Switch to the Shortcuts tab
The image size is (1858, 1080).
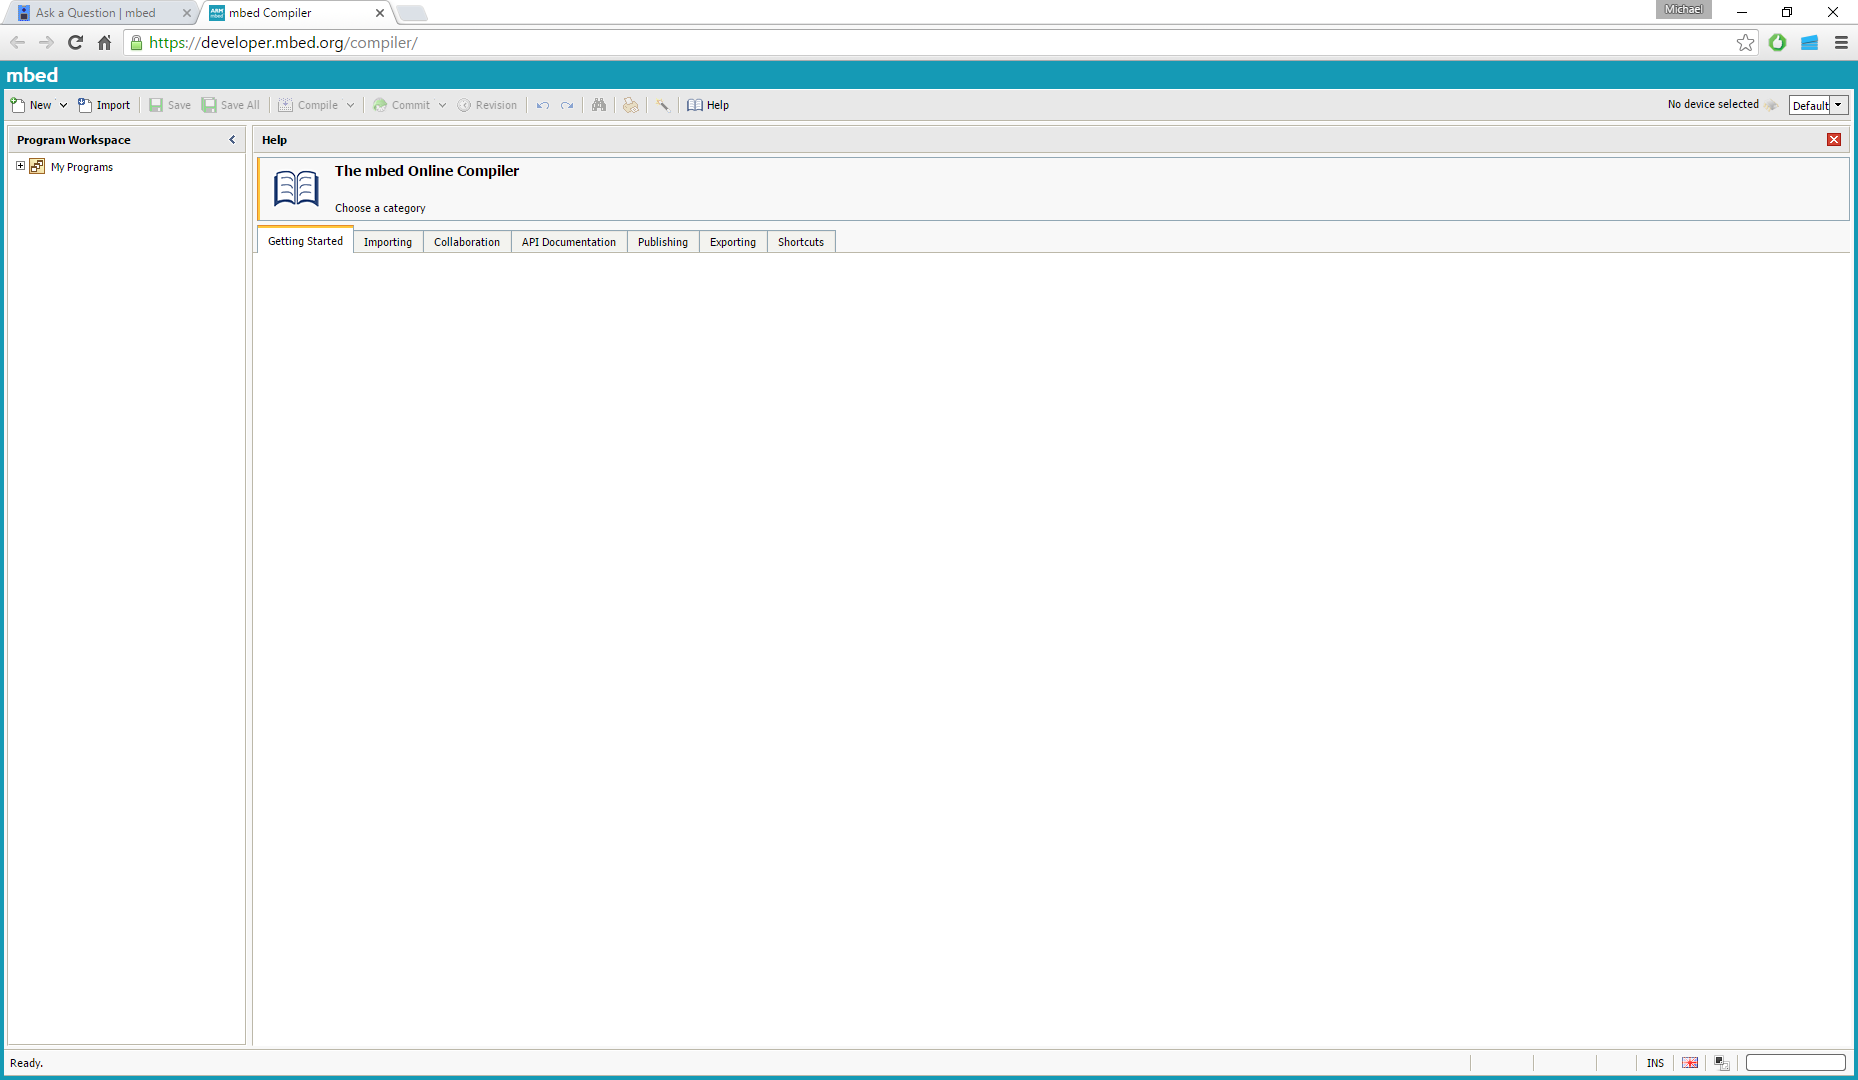click(x=800, y=242)
